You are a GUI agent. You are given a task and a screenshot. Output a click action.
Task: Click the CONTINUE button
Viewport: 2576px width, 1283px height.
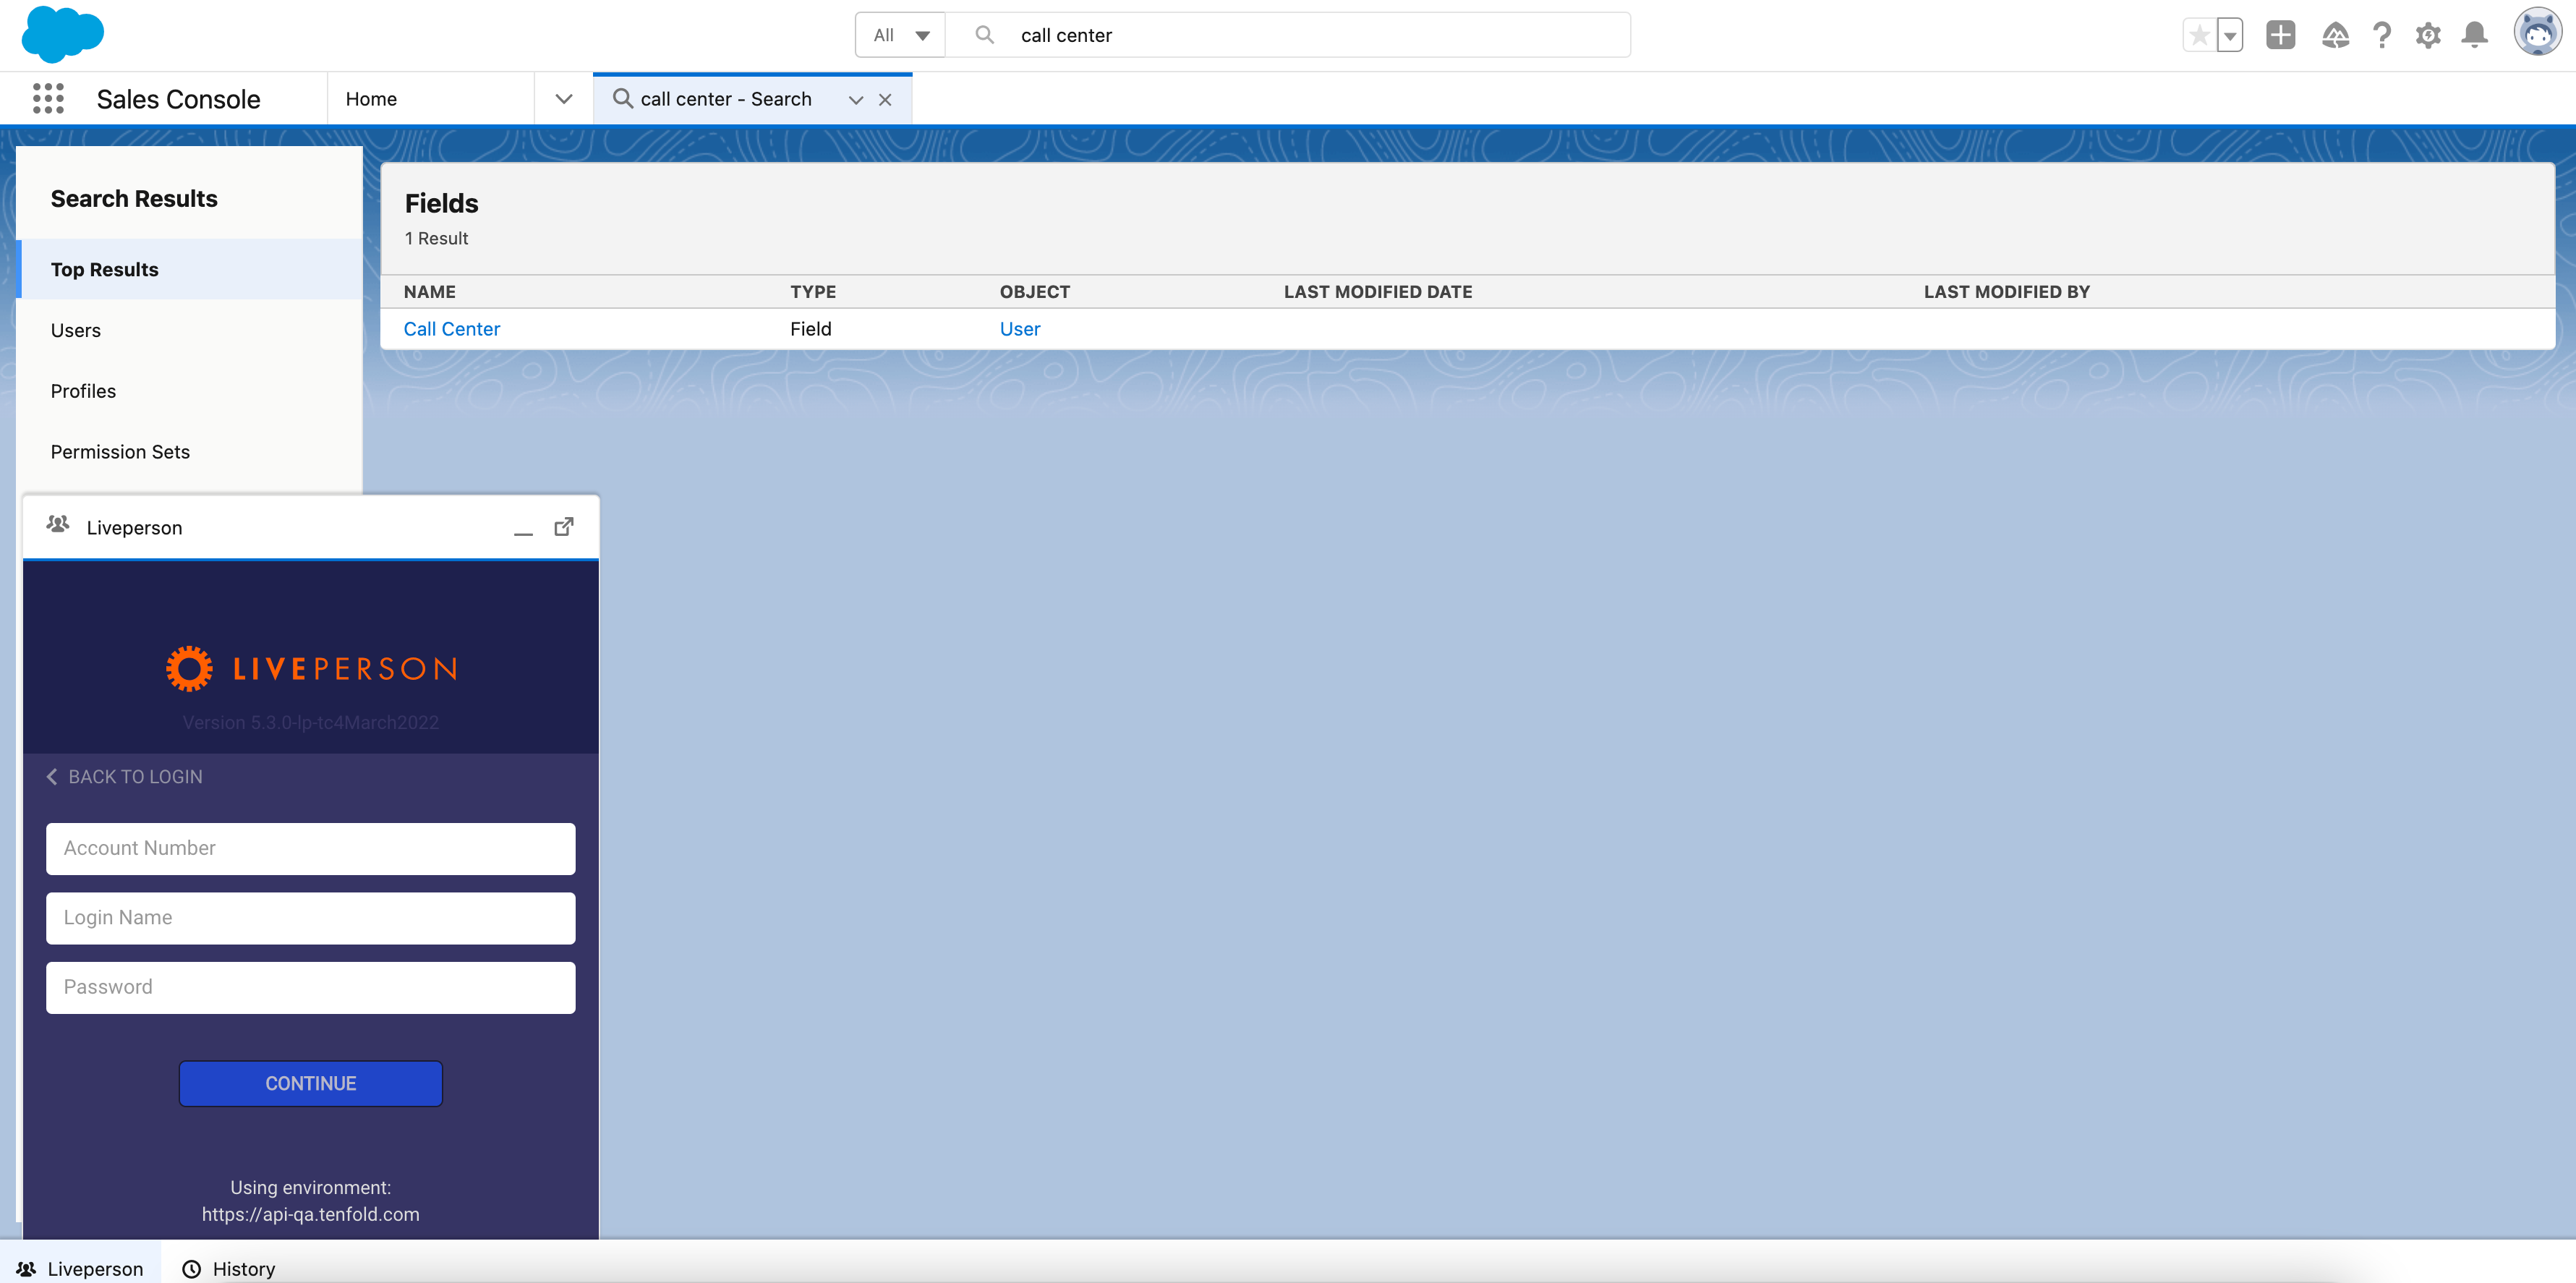[x=311, y=1084]
